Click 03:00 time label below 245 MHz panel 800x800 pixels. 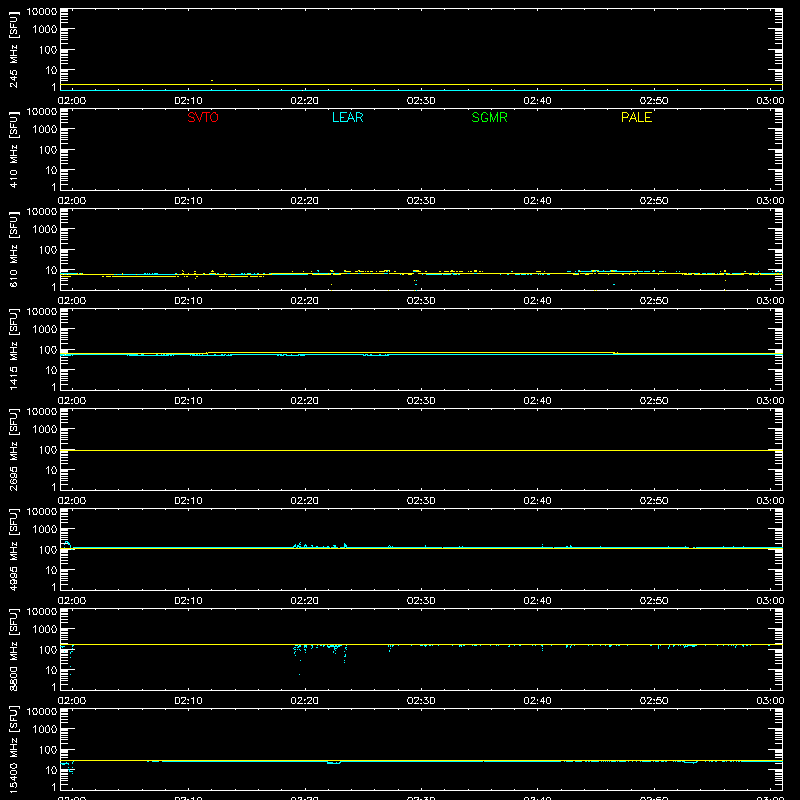tap(770, 101)
